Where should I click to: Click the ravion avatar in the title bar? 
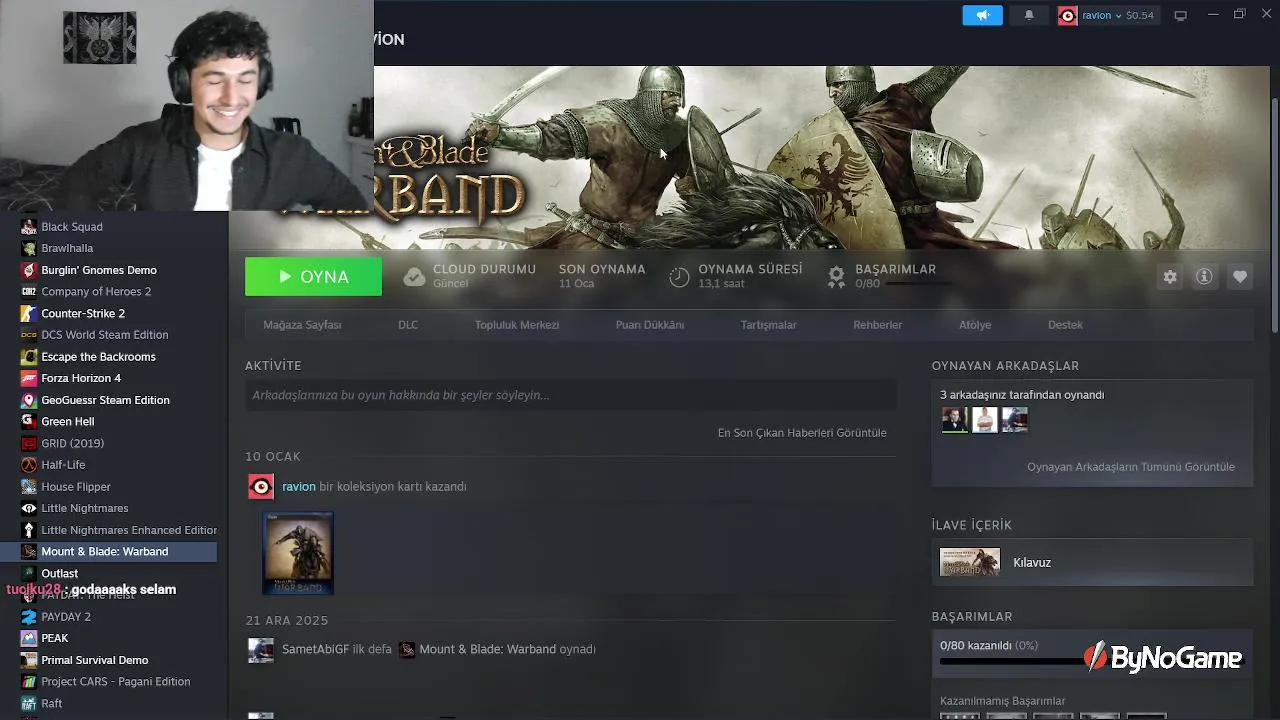[x=1068, y=15]
